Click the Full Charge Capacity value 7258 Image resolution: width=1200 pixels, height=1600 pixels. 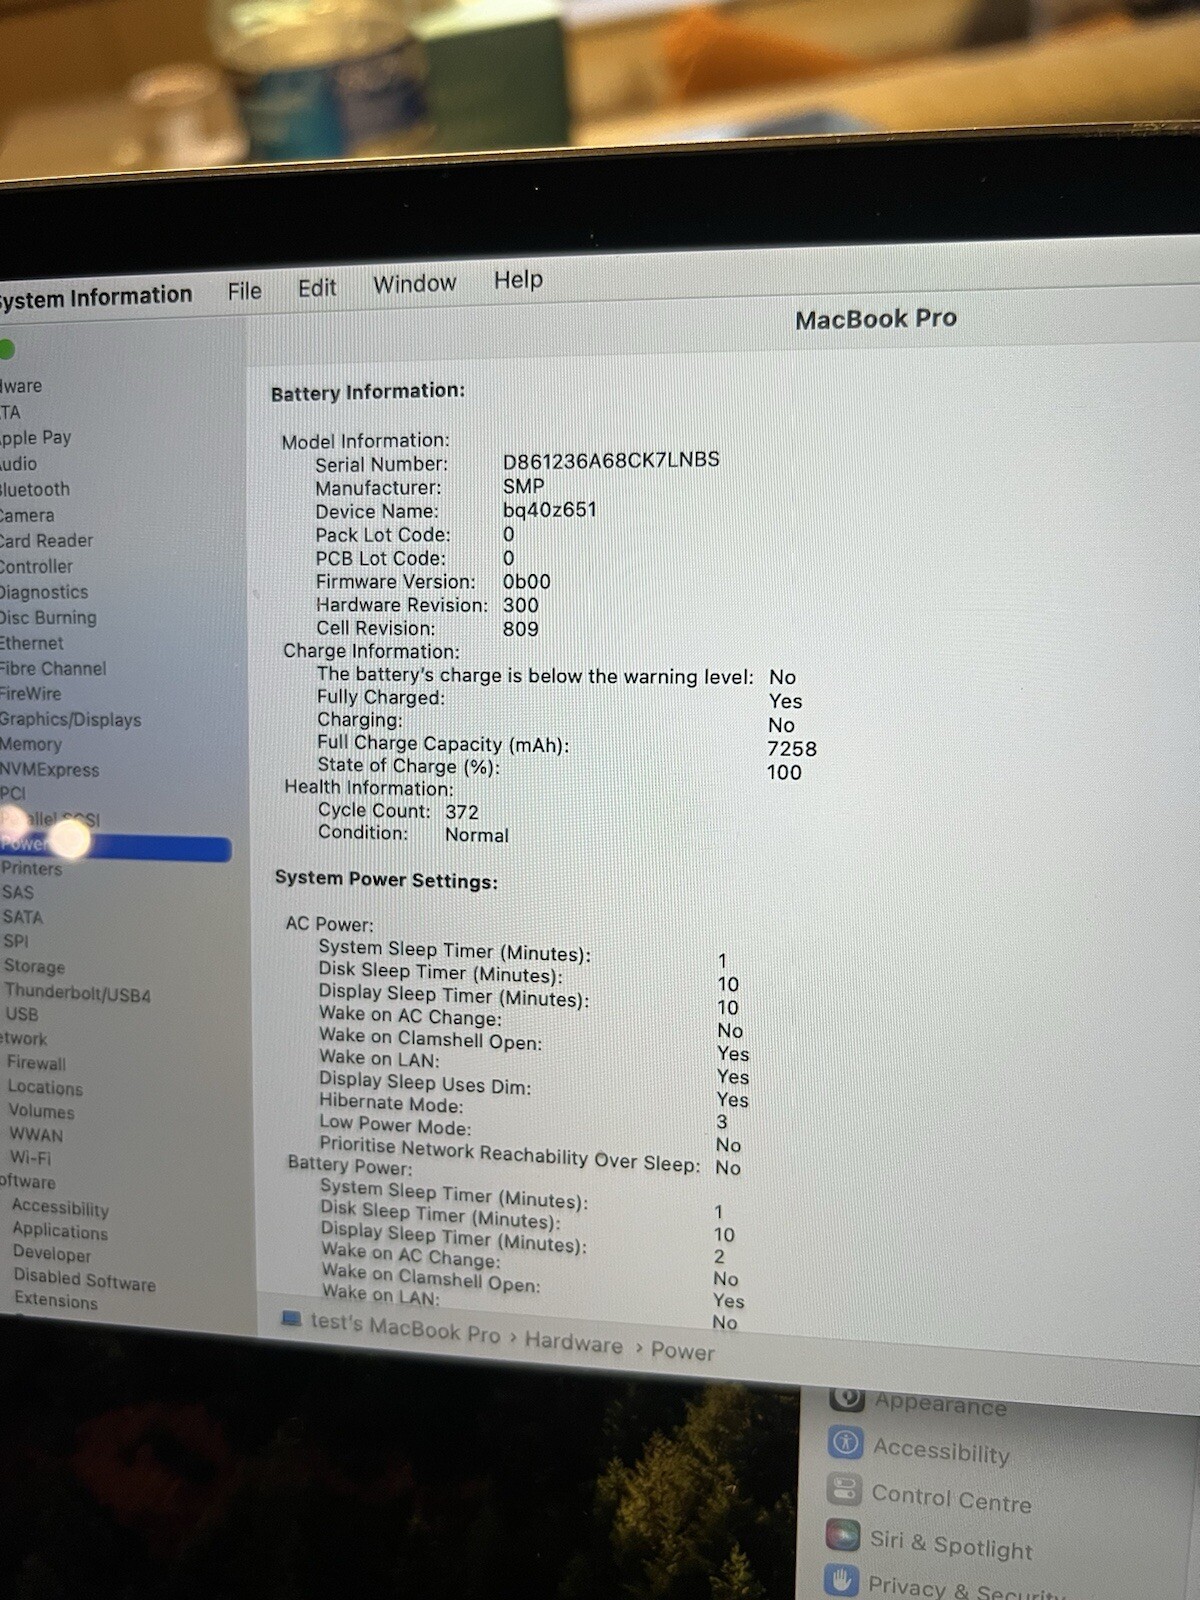click(792, 749)
